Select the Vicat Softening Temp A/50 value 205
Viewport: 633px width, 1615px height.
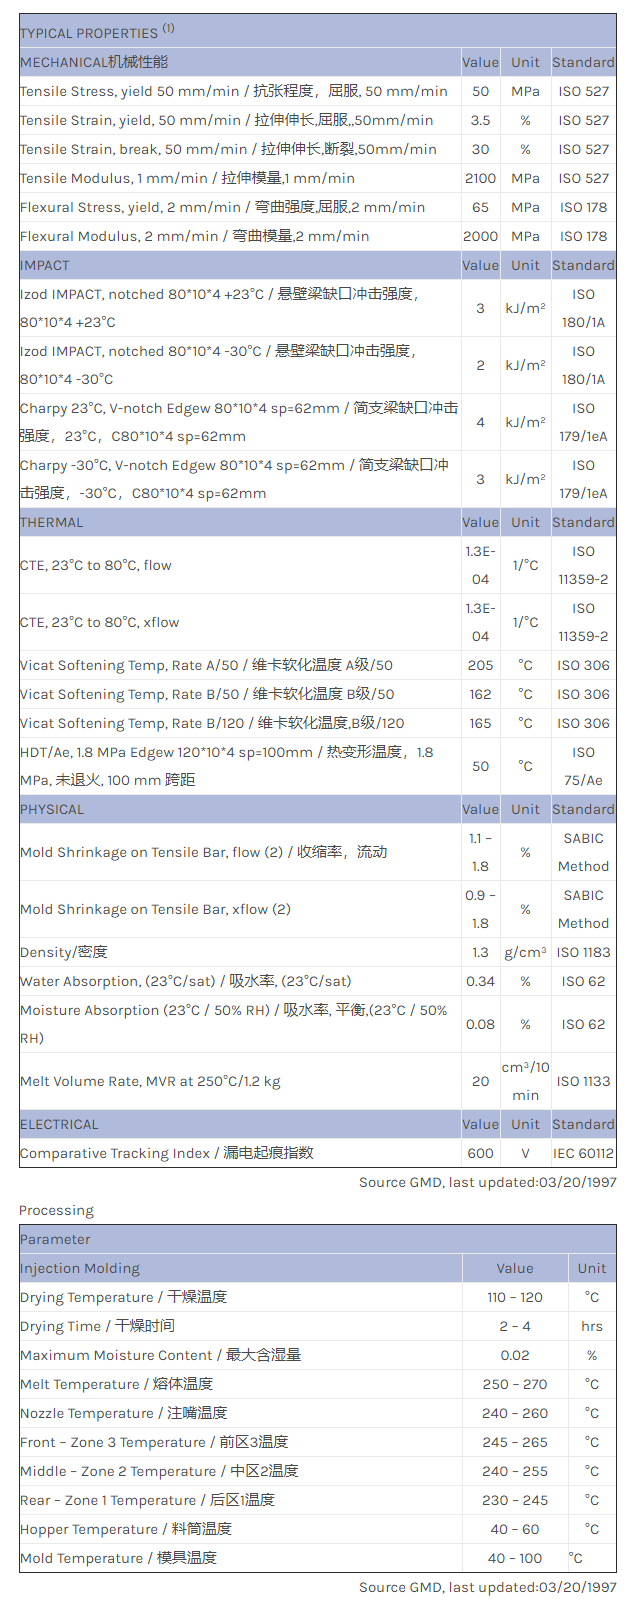[480, 665]
